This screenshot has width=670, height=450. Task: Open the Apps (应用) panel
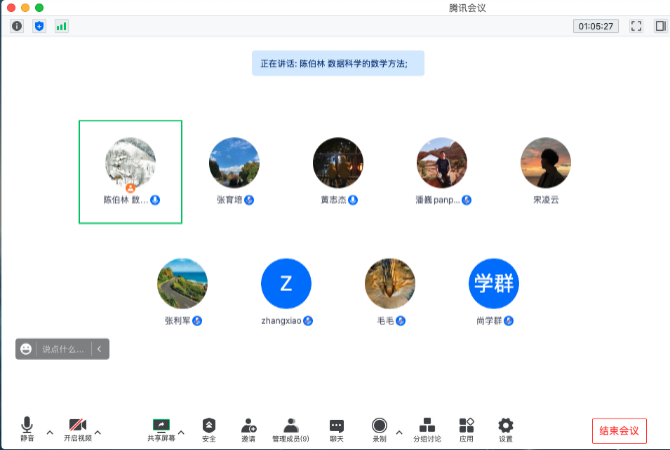[x=466, y=429]
